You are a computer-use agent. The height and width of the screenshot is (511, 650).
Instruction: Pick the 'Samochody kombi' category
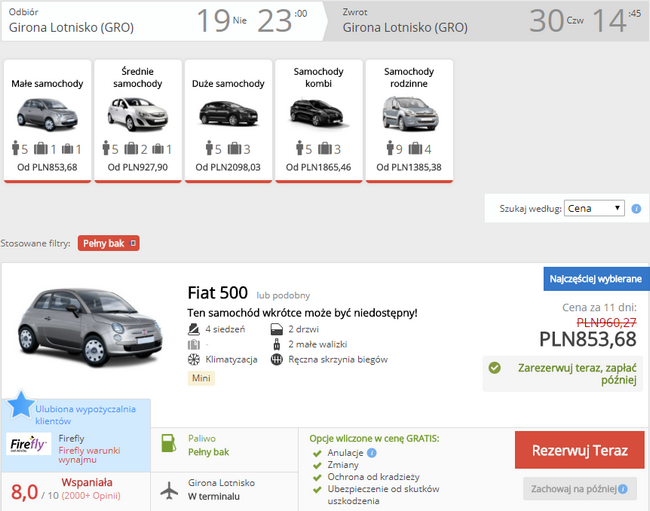click(x=318, y=120)
